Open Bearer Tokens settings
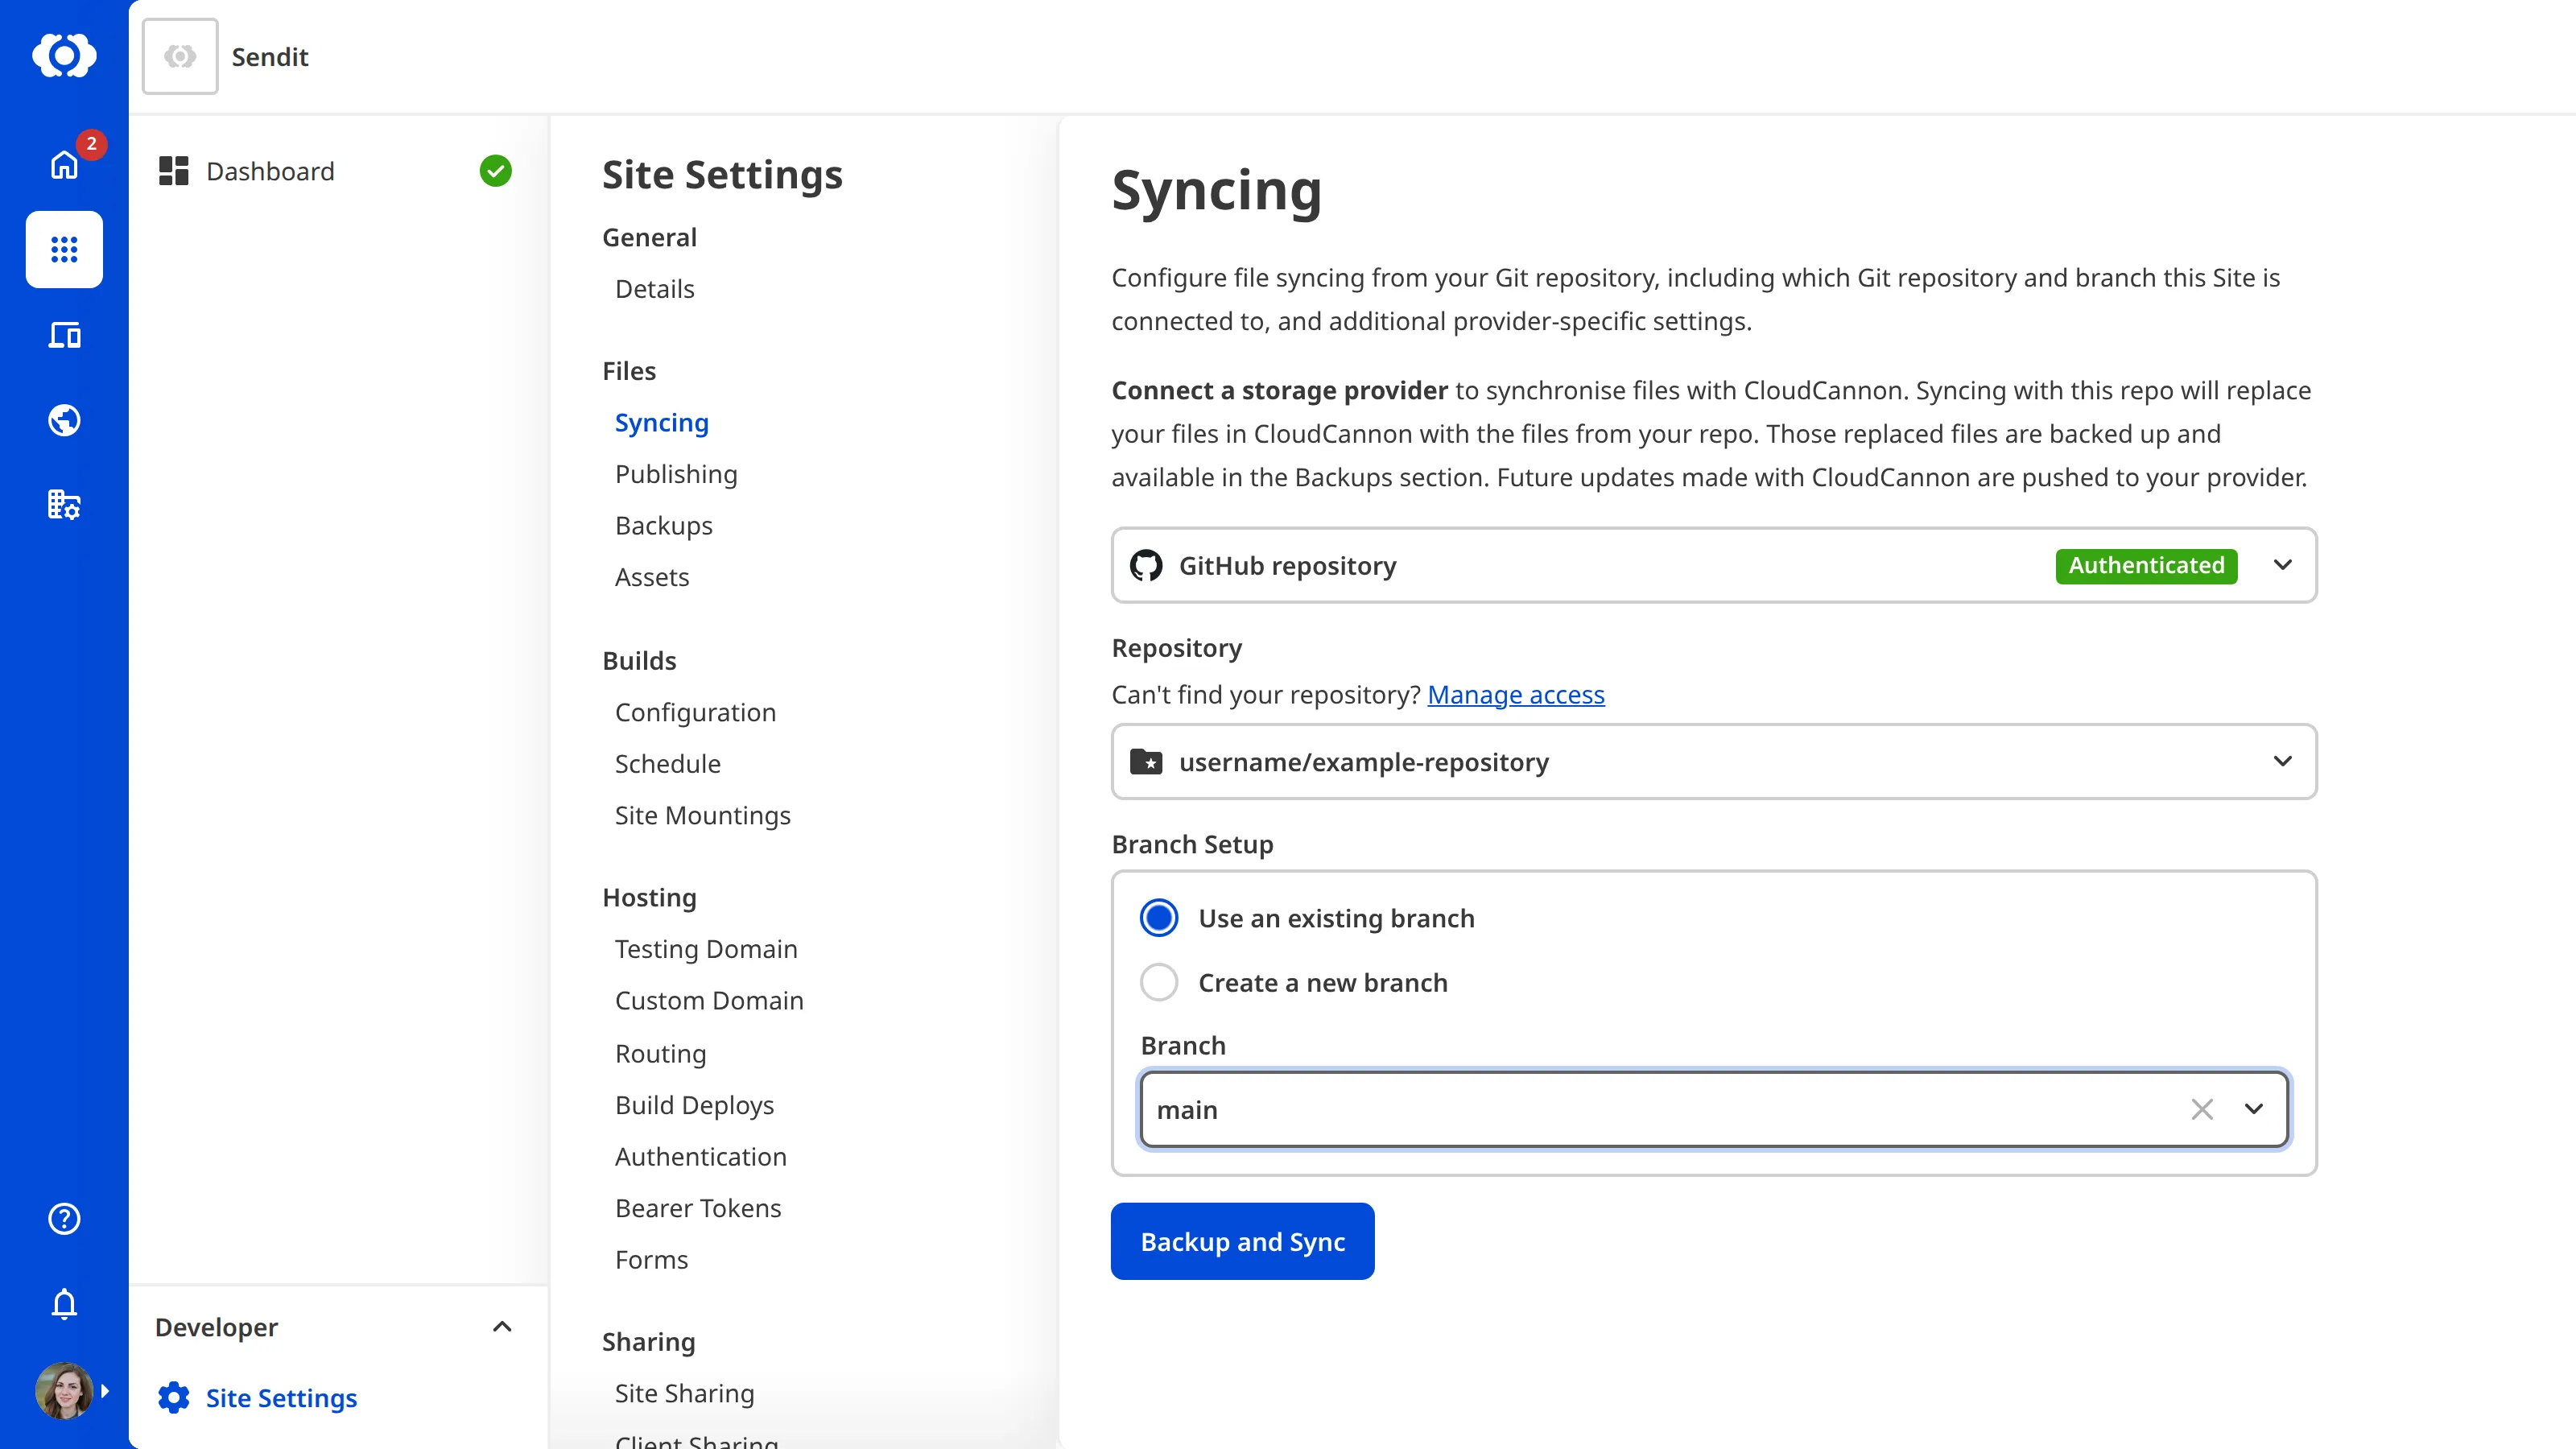Screen dimensions: 2576x1449 698,1209
